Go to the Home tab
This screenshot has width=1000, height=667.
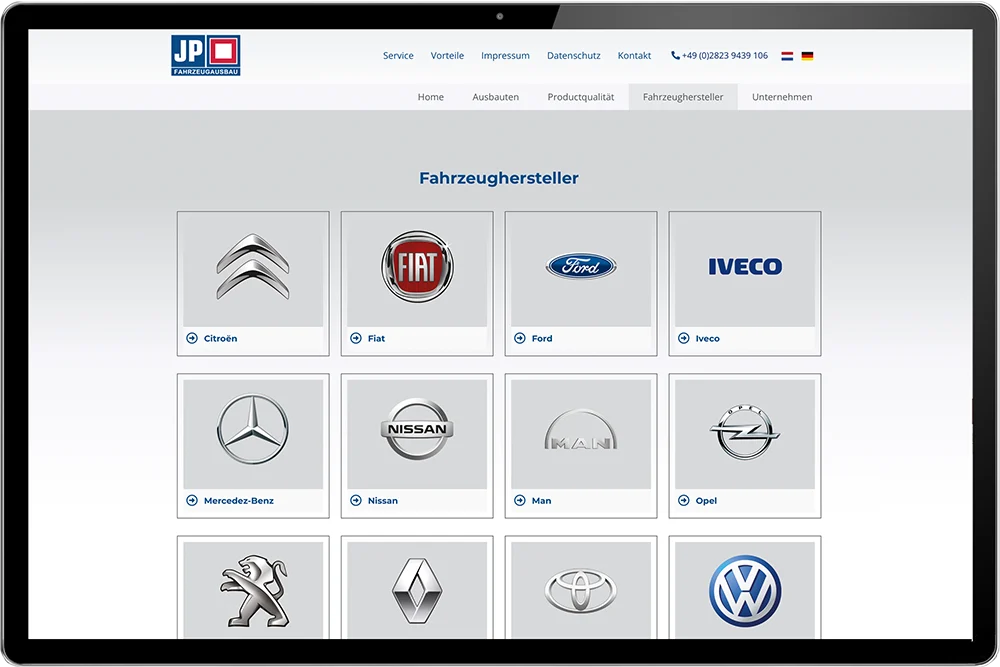(x=430, y=97)
